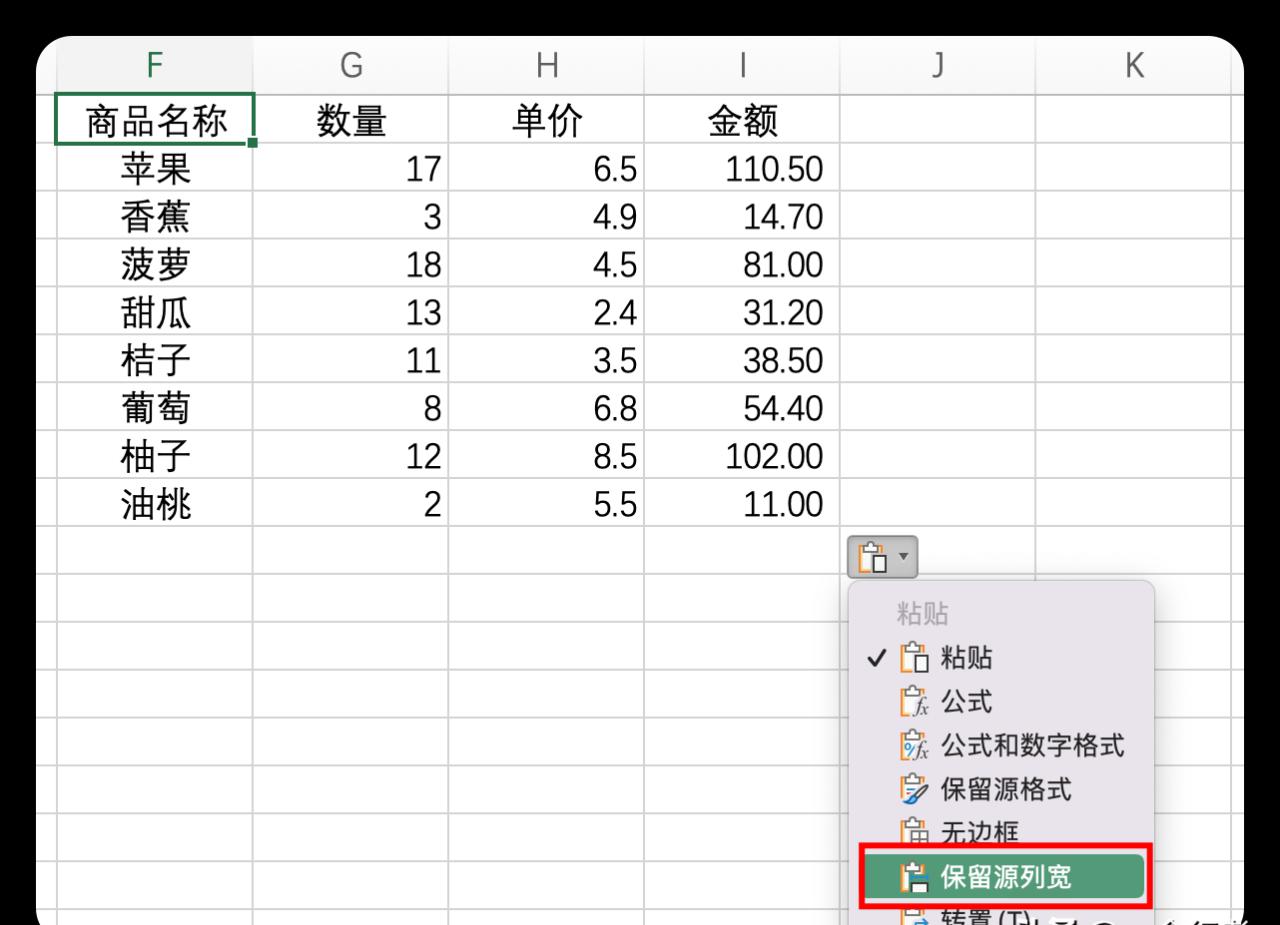Click column I header
Viewport: 1280px width, 925px height.
pos(742,65)
